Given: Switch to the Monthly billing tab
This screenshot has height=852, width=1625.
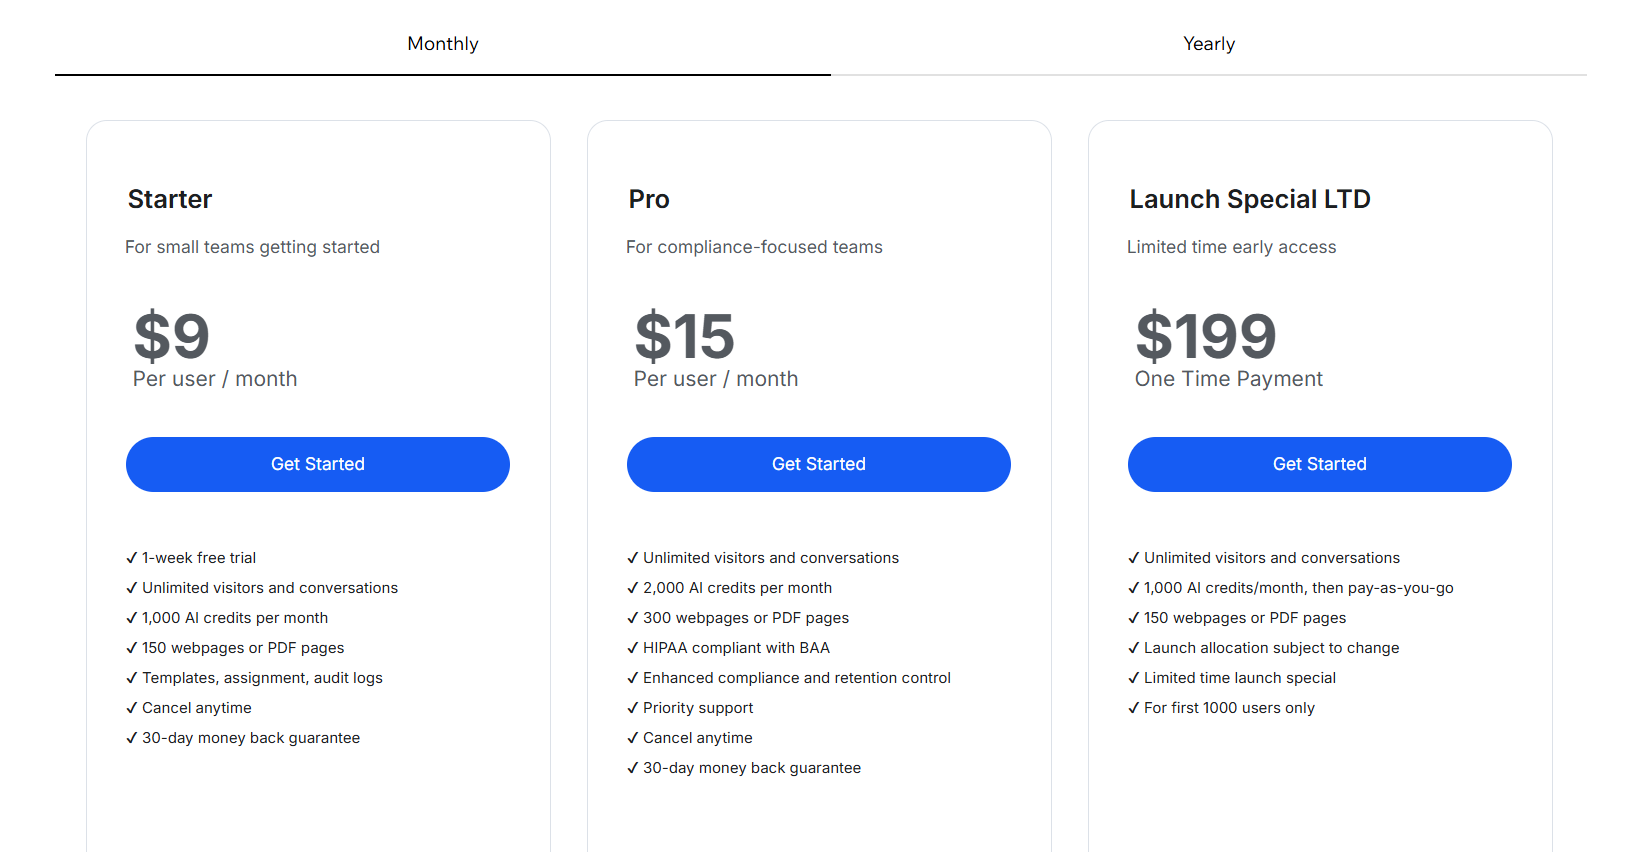Looking at the screenshot, I should (442, 44).
